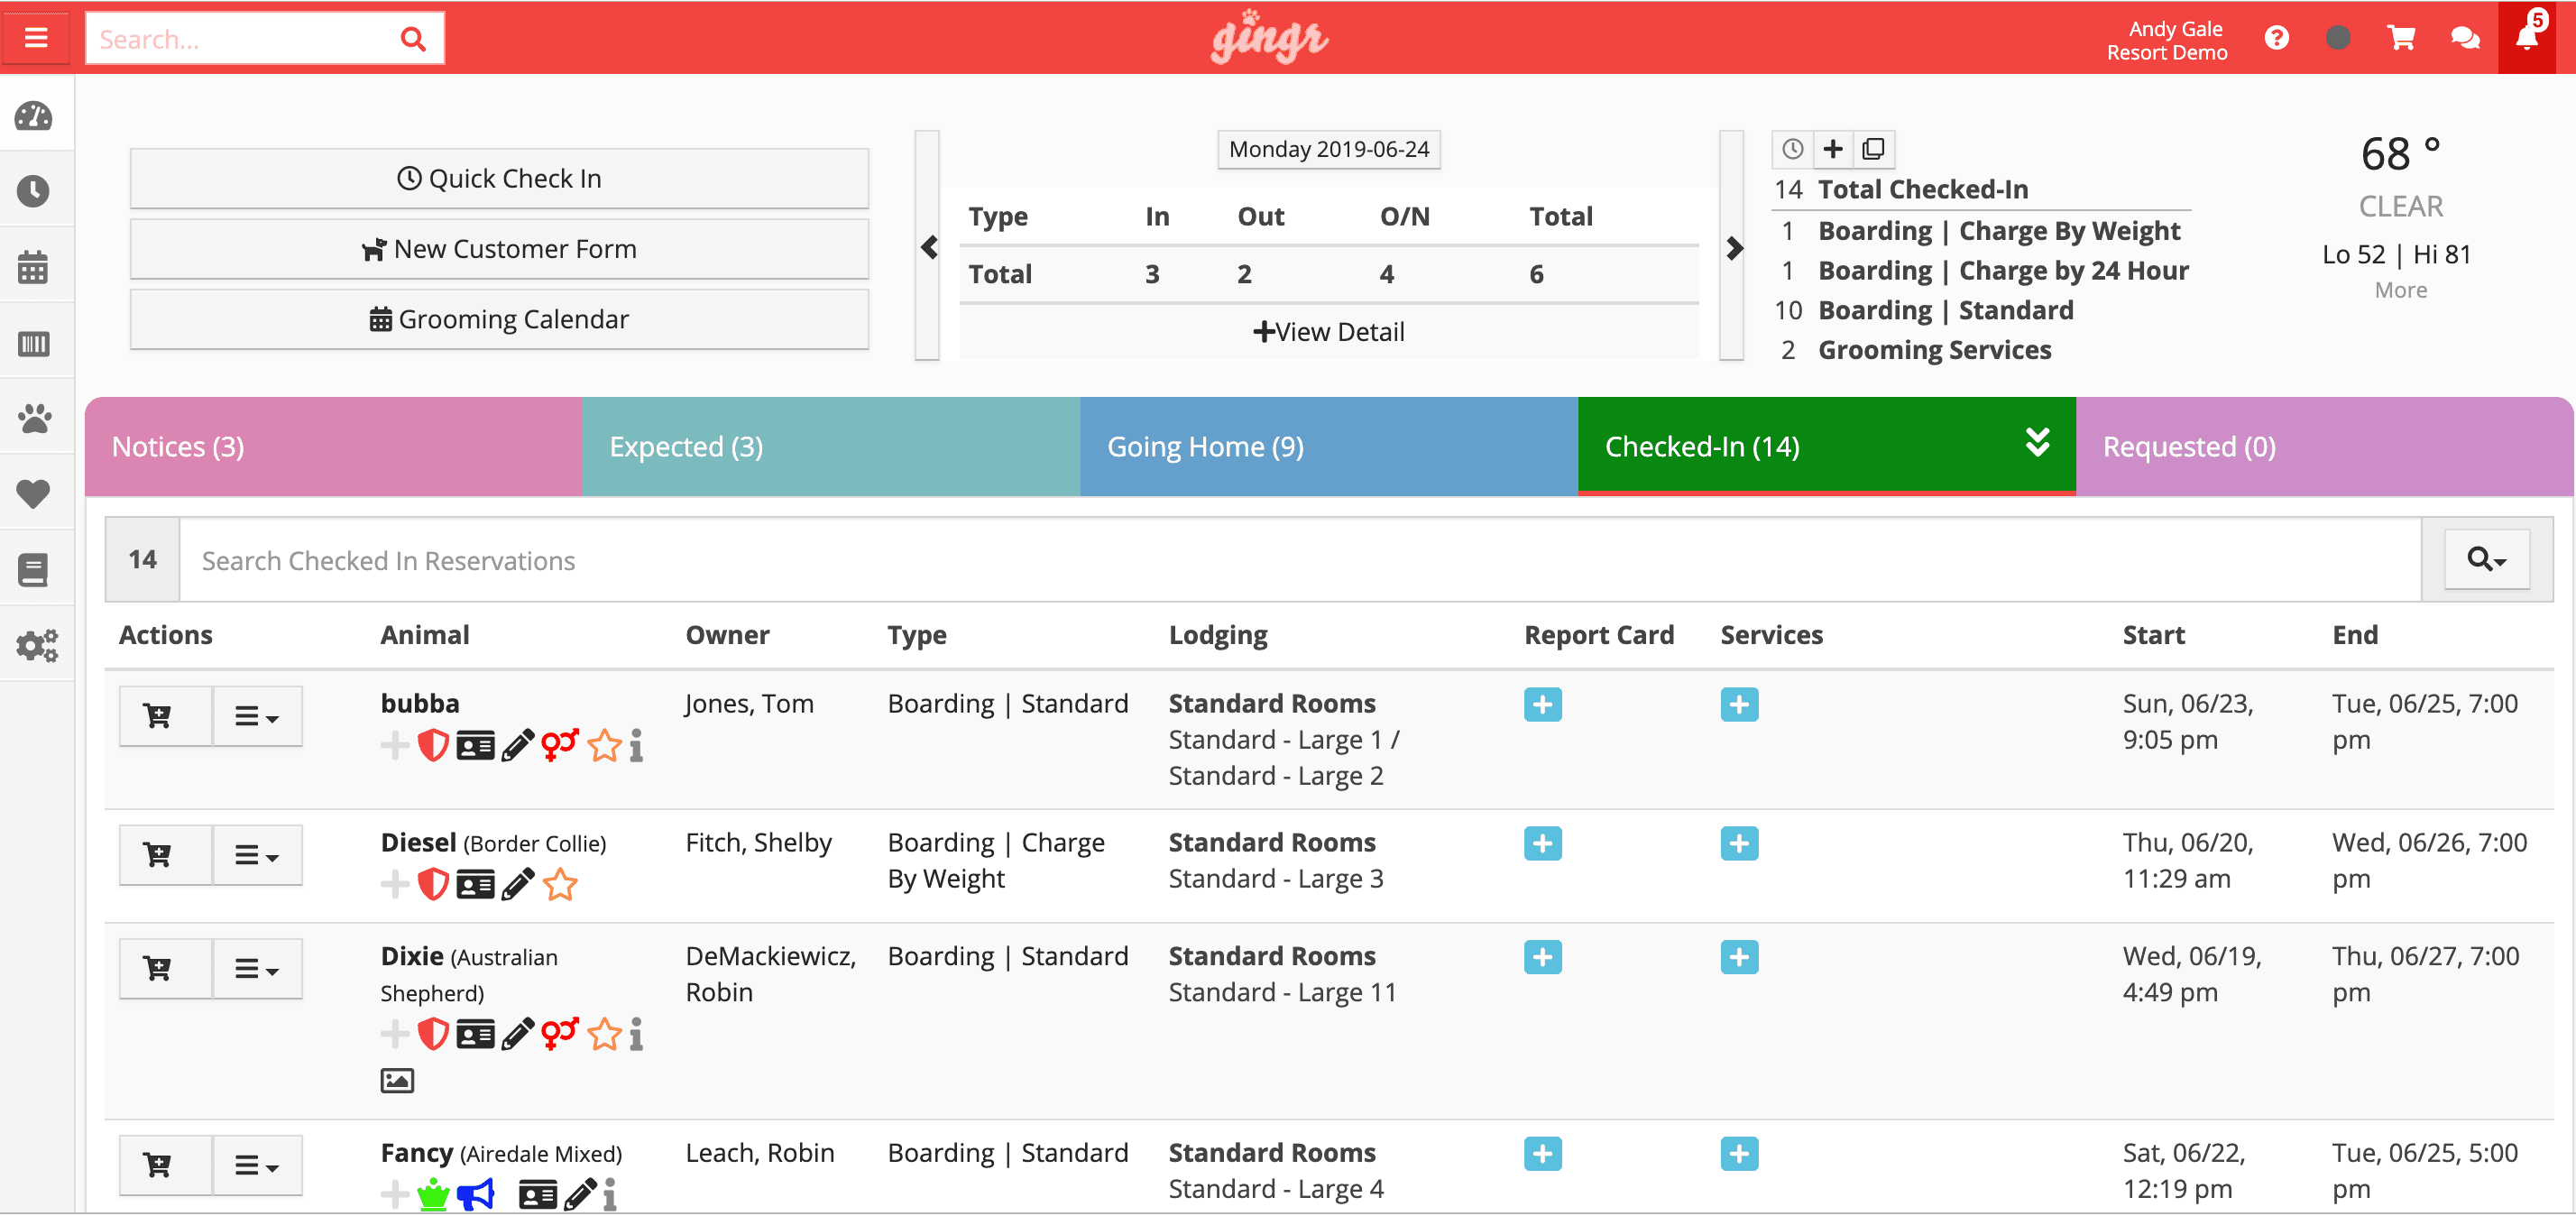The width and height of the screenshot is (2576, 1216).
Task: Toggle the status circle in header
Action: click(2338, 38)
